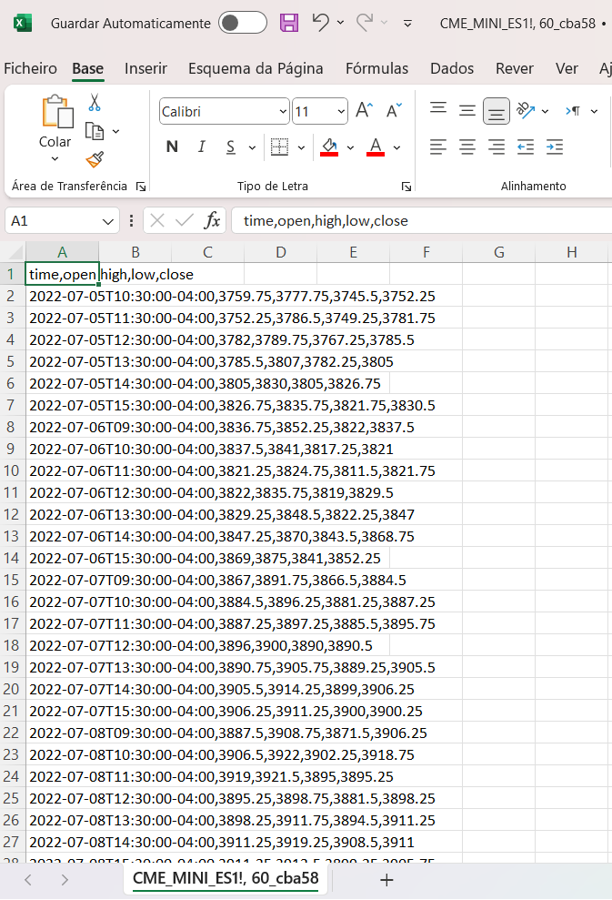Center align text horizontally

[467, 147]
